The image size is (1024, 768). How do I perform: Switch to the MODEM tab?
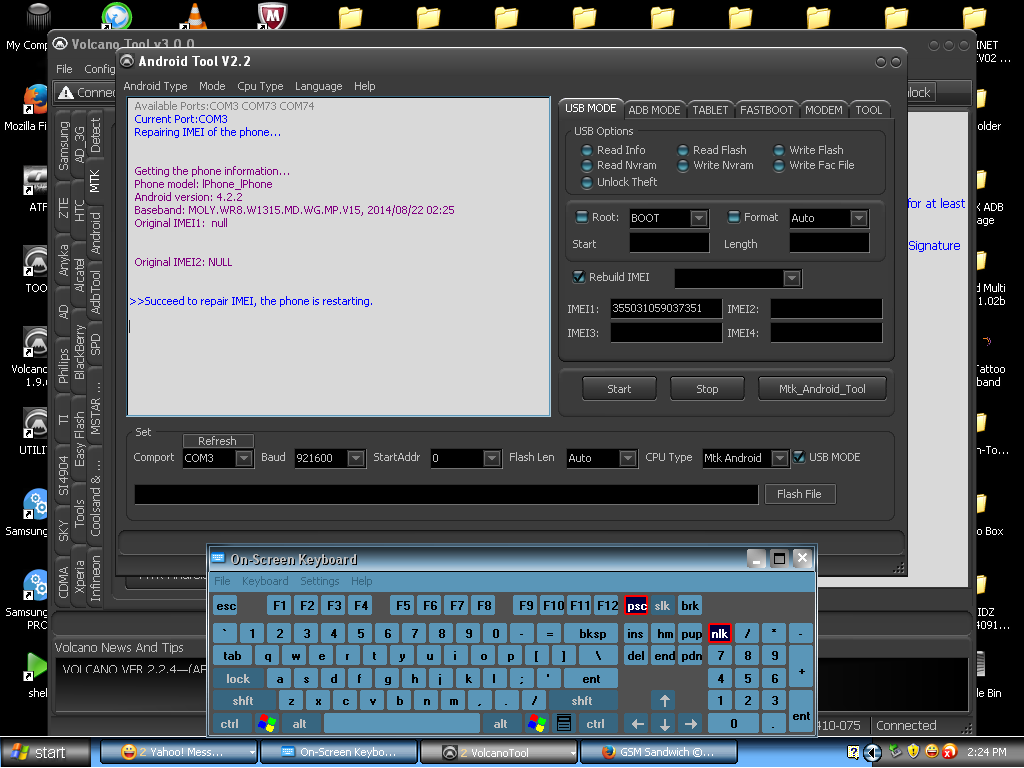click(824, 110)
